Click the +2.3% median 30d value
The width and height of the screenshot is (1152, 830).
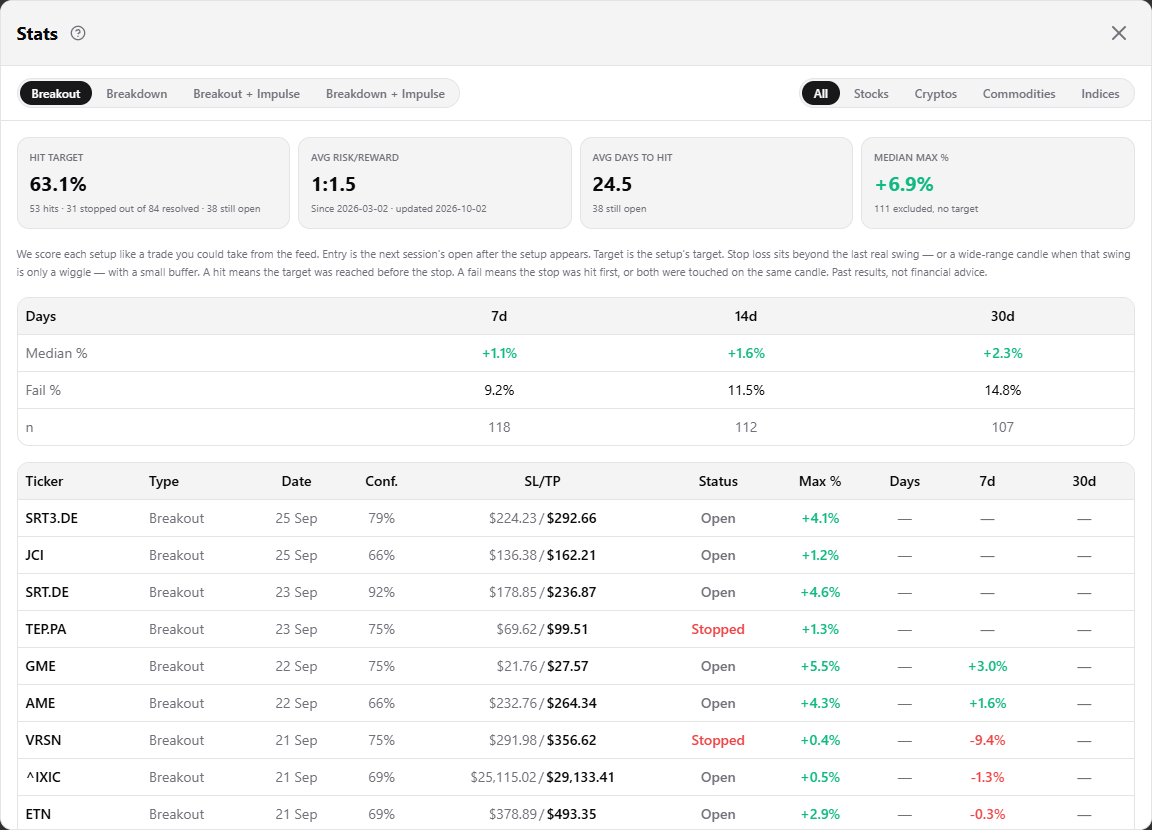[x=1002, y=353]
